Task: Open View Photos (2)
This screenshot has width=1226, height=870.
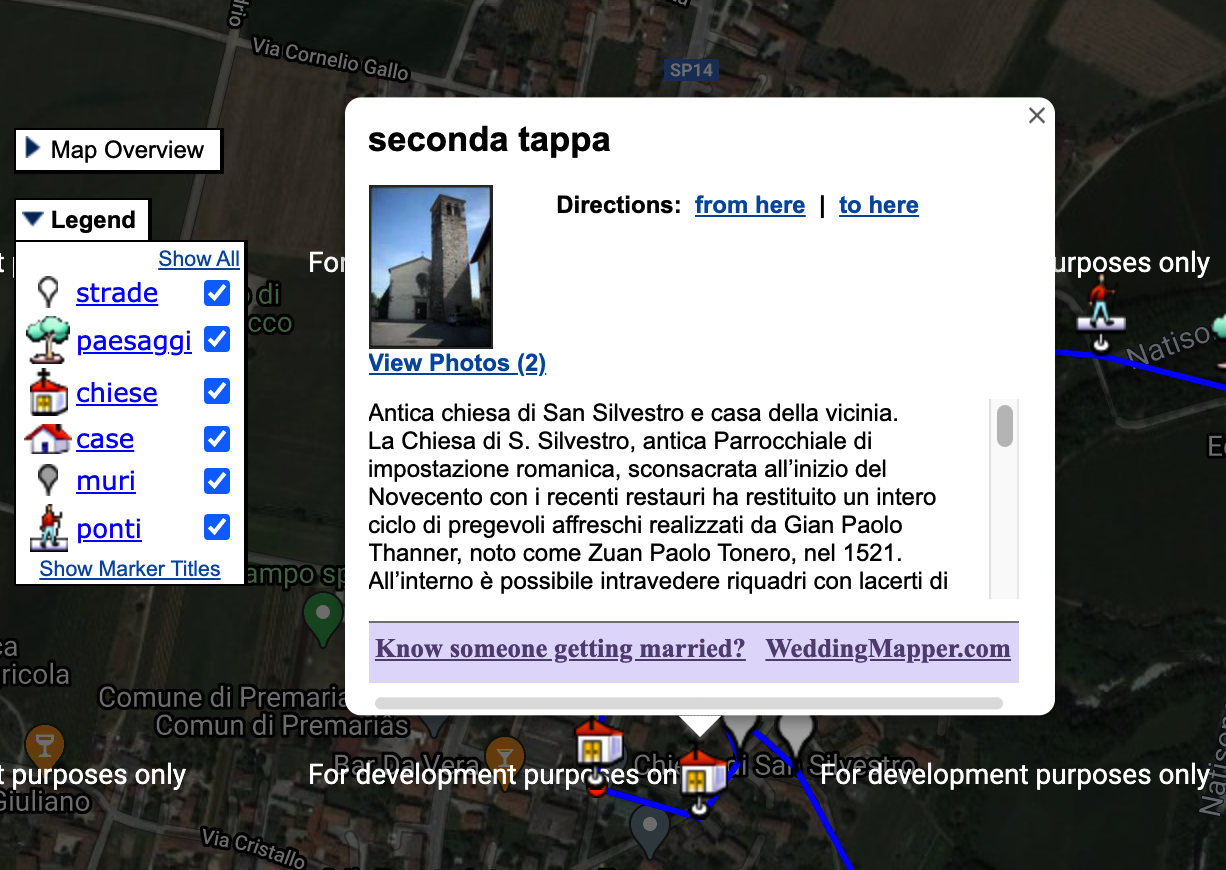Action: click(x=457, y=363)
